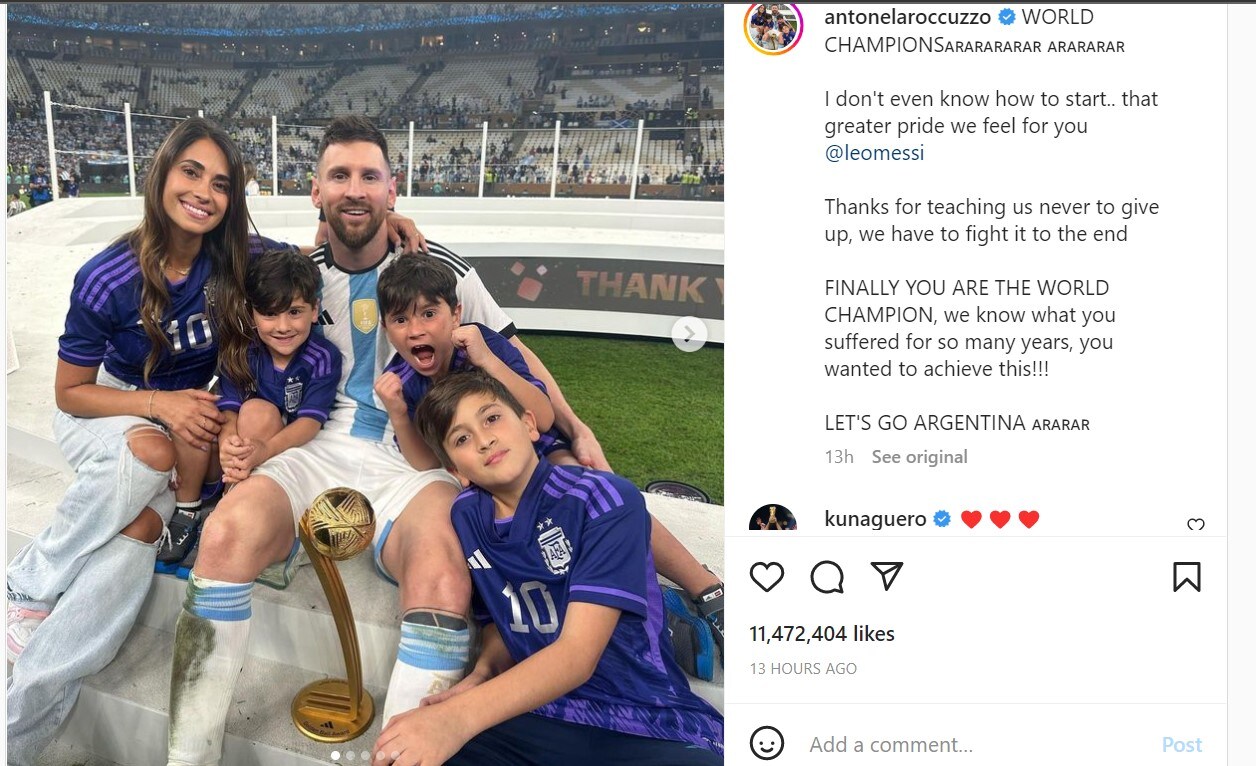Click the verified badge beside kunaguero
The width and height of the screenshot is (1256, 766).
pyautogui.click(x=942, y=519)
